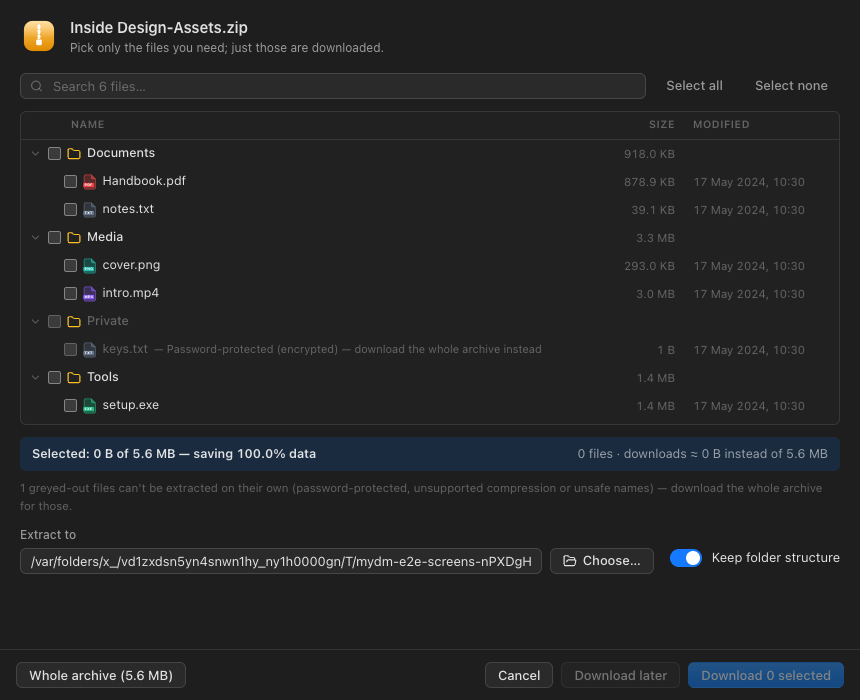Image resolution: width=860 pixels, height=700 pixels.
Task: Toggle Keep folder structure switch
Action: [686, 558]
